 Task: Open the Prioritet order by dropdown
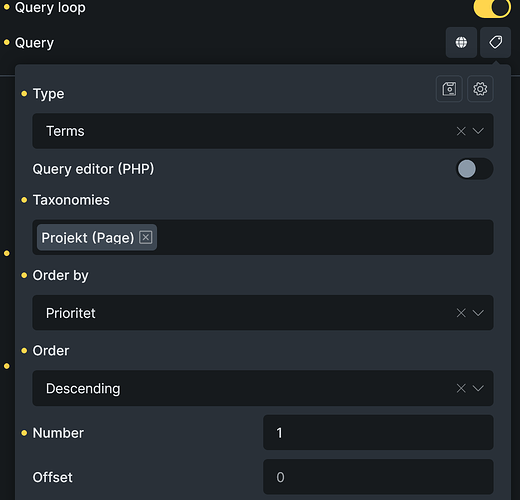click(263, 313)
